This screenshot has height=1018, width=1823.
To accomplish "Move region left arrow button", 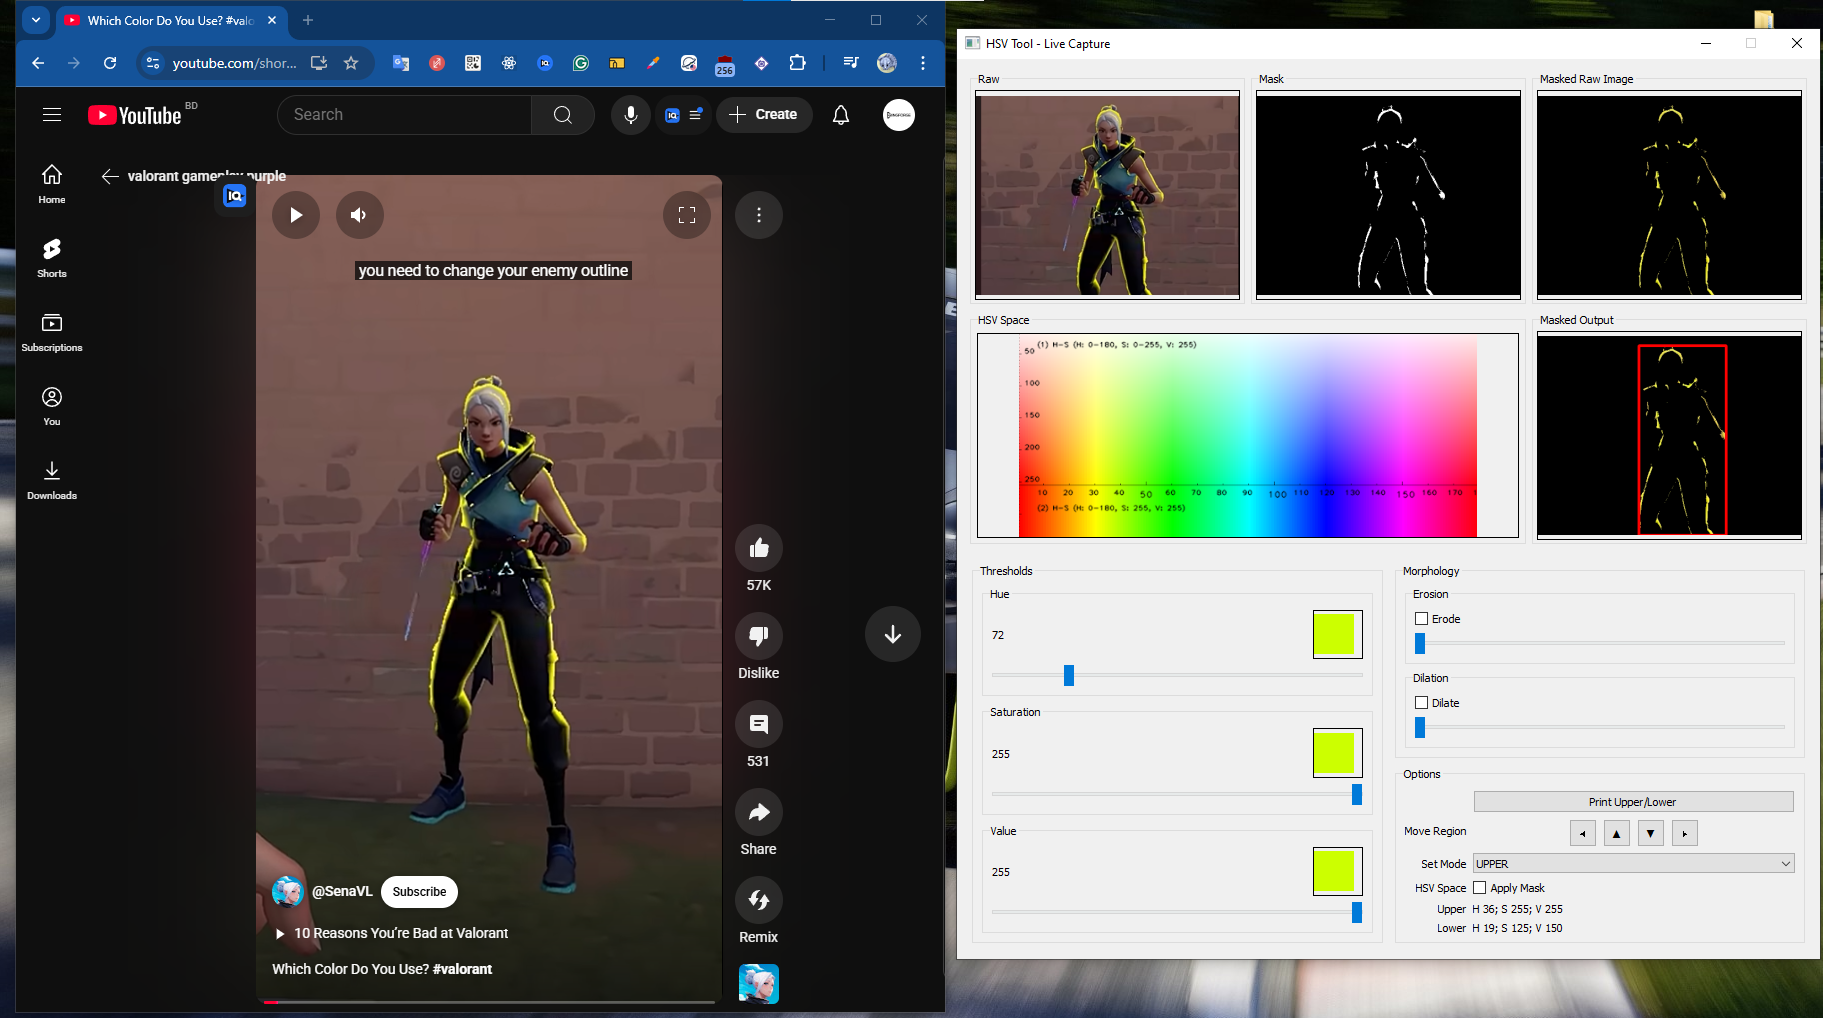I will 1582,833.
